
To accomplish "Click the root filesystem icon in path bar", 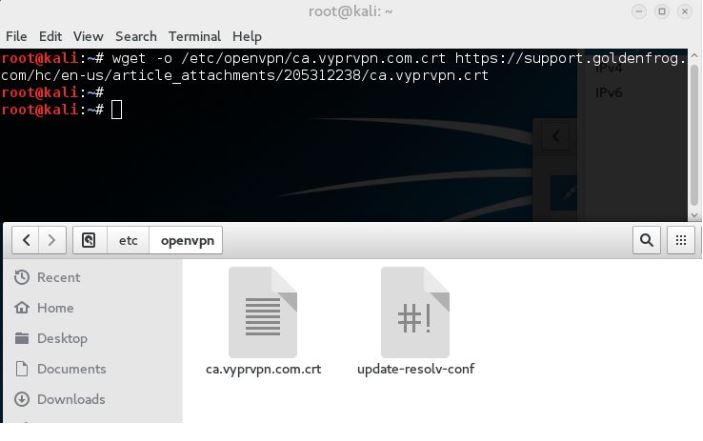I will click(89, 240).
